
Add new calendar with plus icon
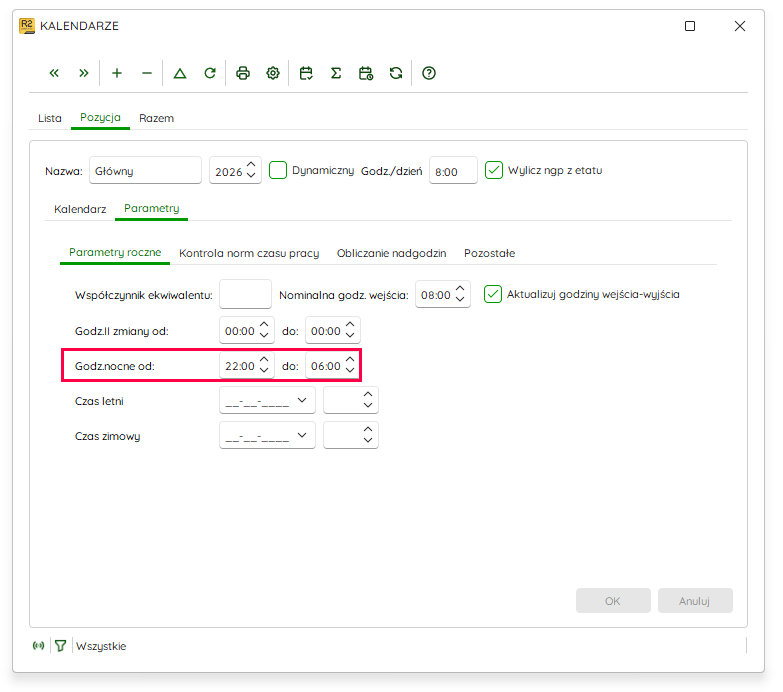coord(117,73)
